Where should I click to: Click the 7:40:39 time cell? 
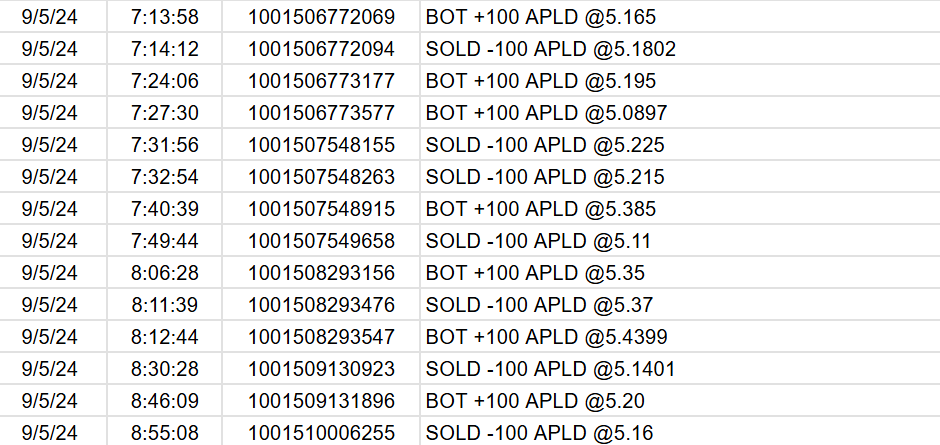click(165, 209)
